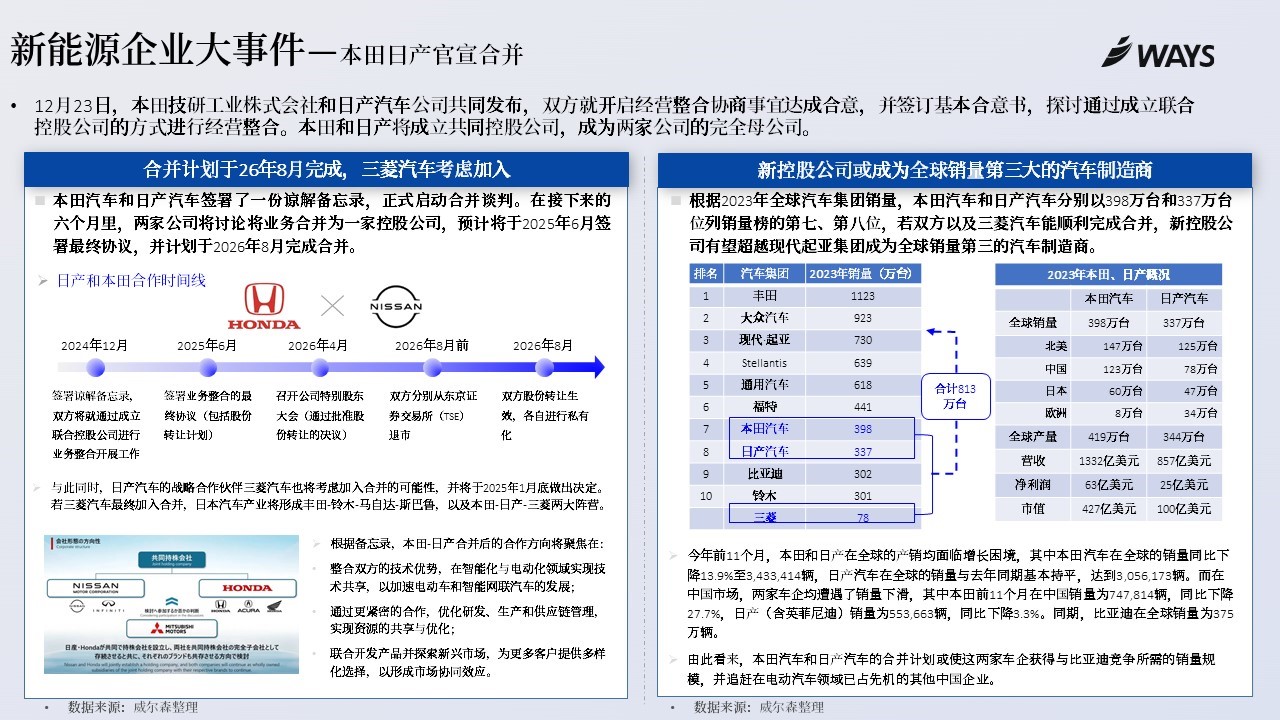Click the timeline note starting 签署谅解备忘录
The image size is (1280, 720).
click(x=97, y=425)
